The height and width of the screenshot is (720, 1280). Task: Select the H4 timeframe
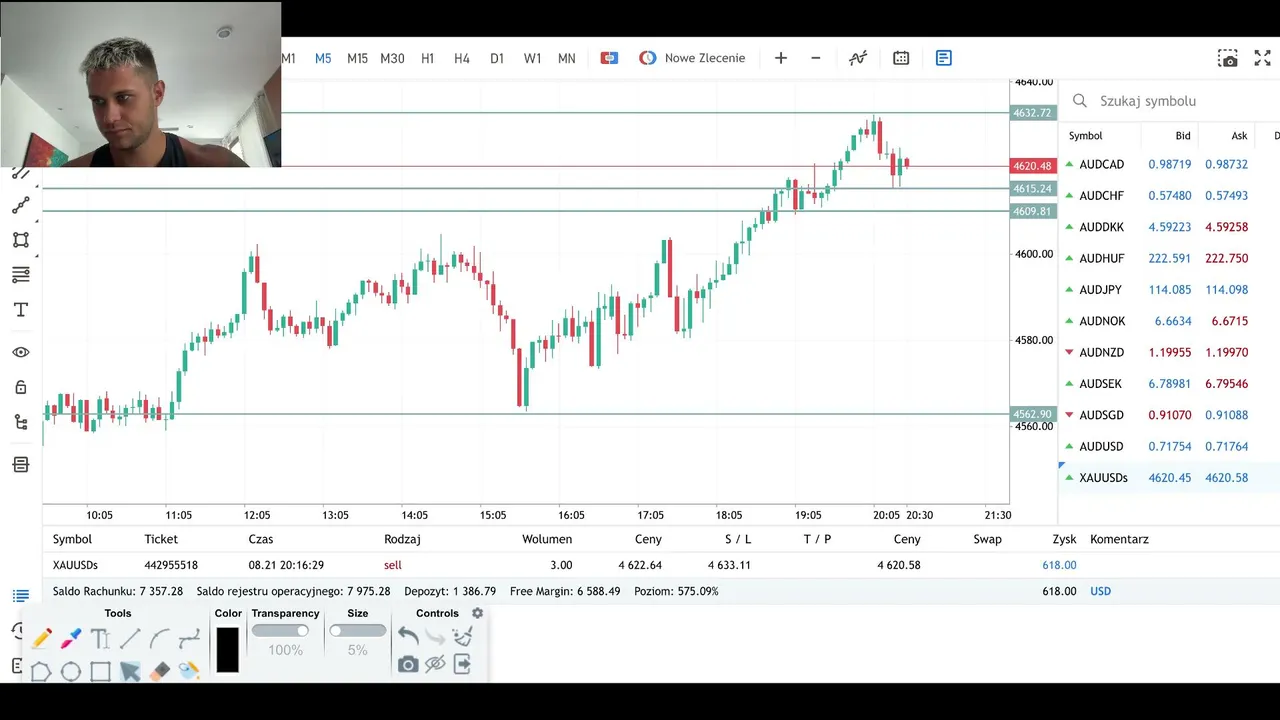(462, 58)
